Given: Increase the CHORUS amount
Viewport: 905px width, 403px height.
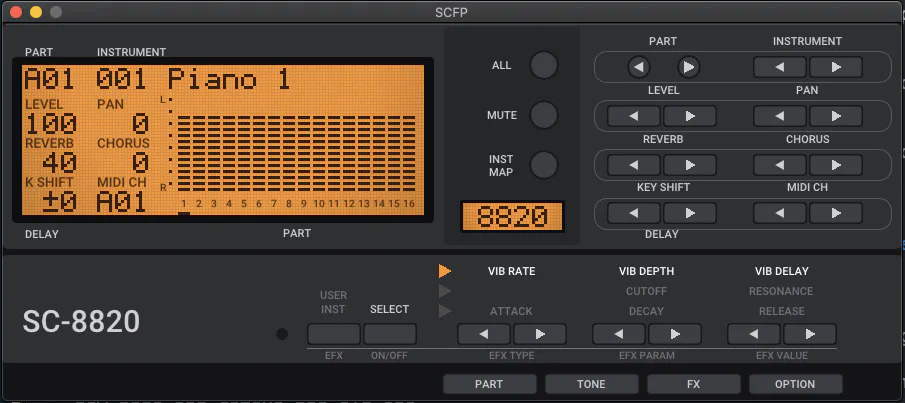Looking at the screenshot, I should (x=836, y=165).
